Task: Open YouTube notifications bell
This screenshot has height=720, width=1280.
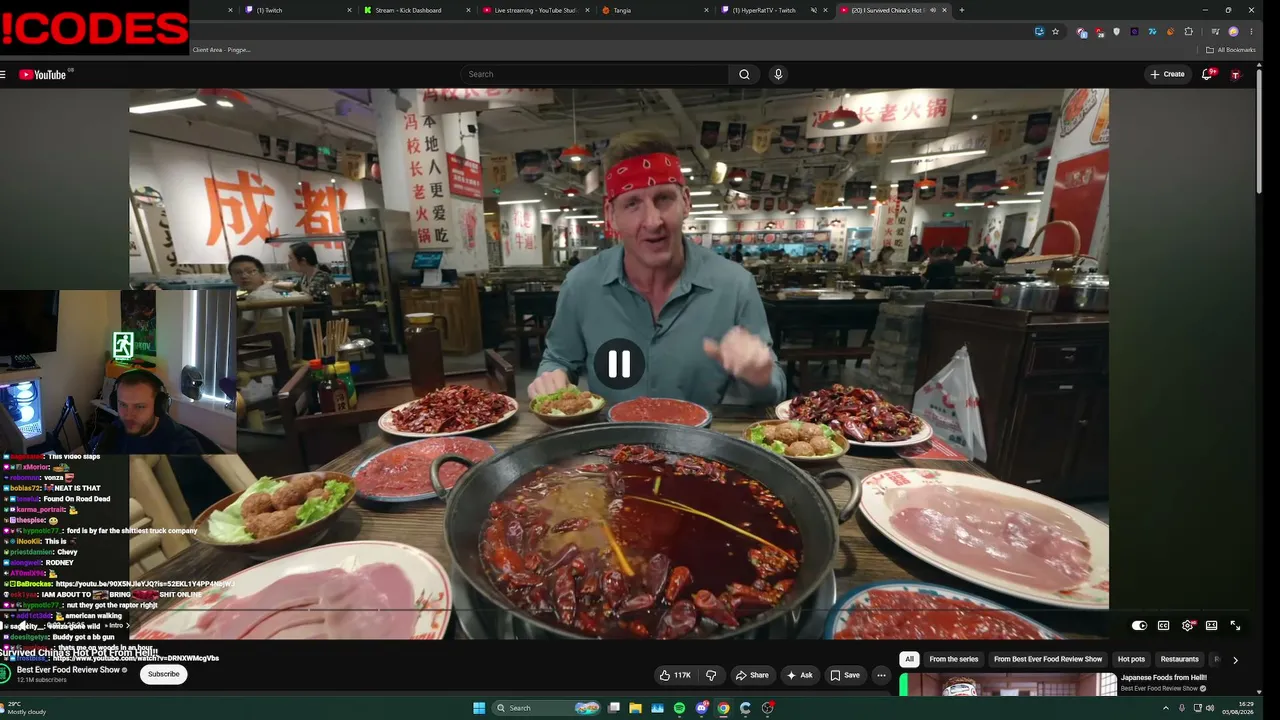Action: [x=1207, y=74]
